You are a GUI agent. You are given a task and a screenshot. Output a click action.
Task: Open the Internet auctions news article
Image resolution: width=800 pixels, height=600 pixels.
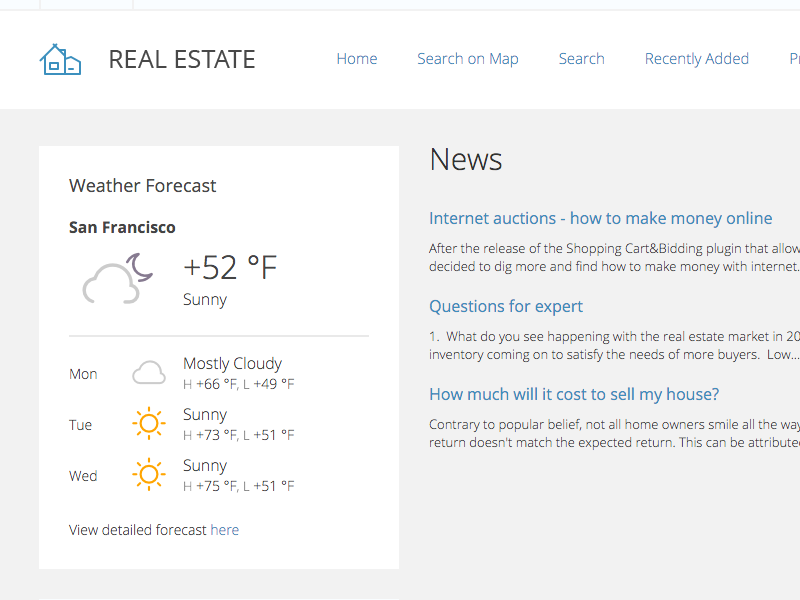click(601, 218)
